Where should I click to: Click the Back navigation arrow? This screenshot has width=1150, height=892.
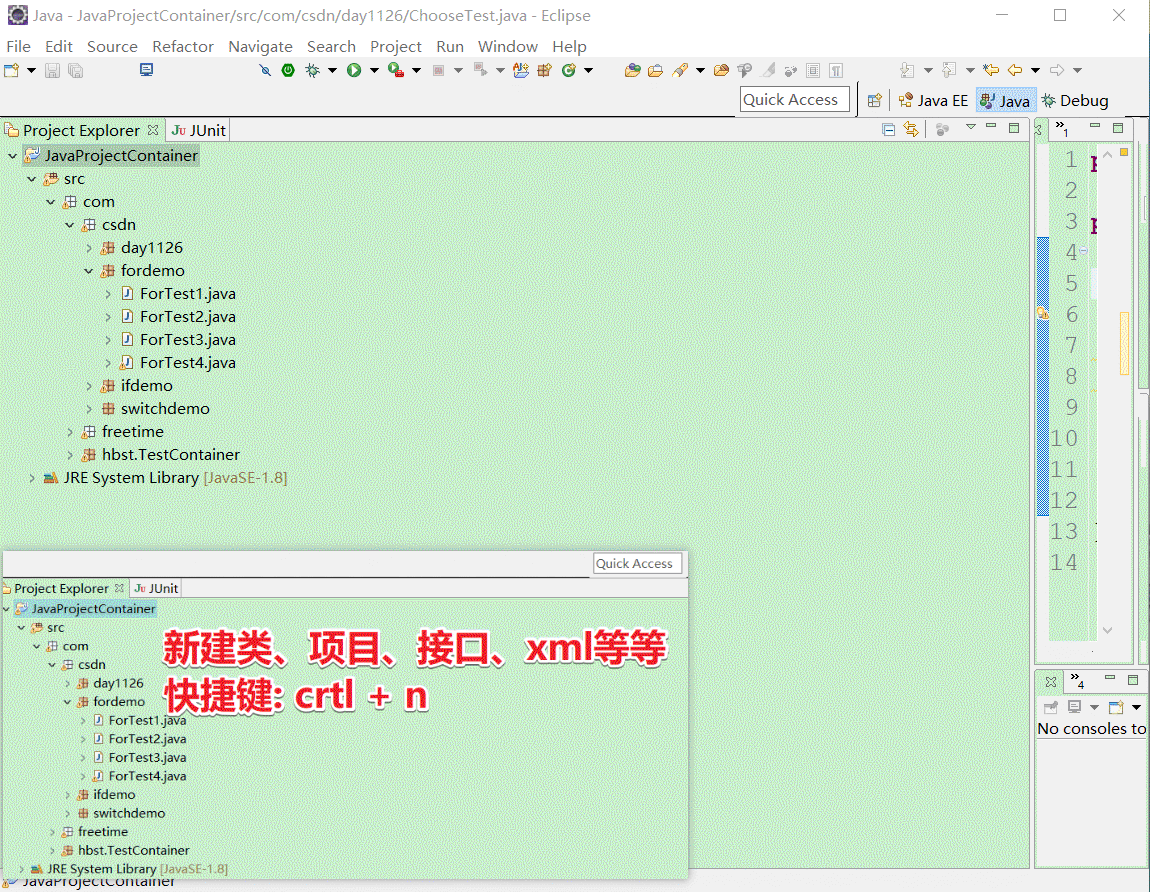coord(1015,70)
